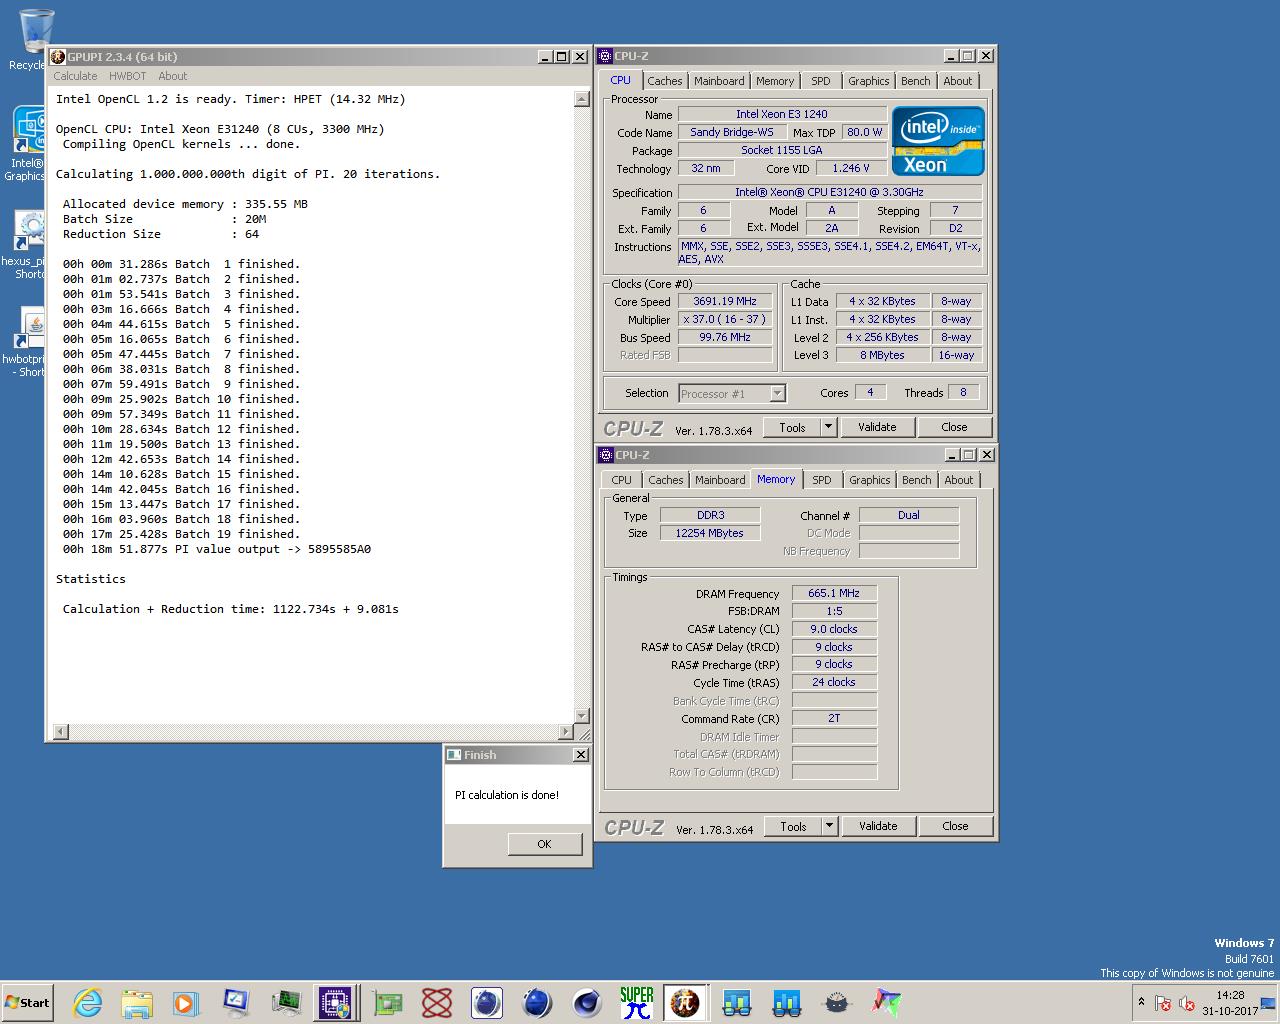Click the grey cat-face taskbar icon
Screen dimensions: 1280x1024
(x=836, y=1002)
